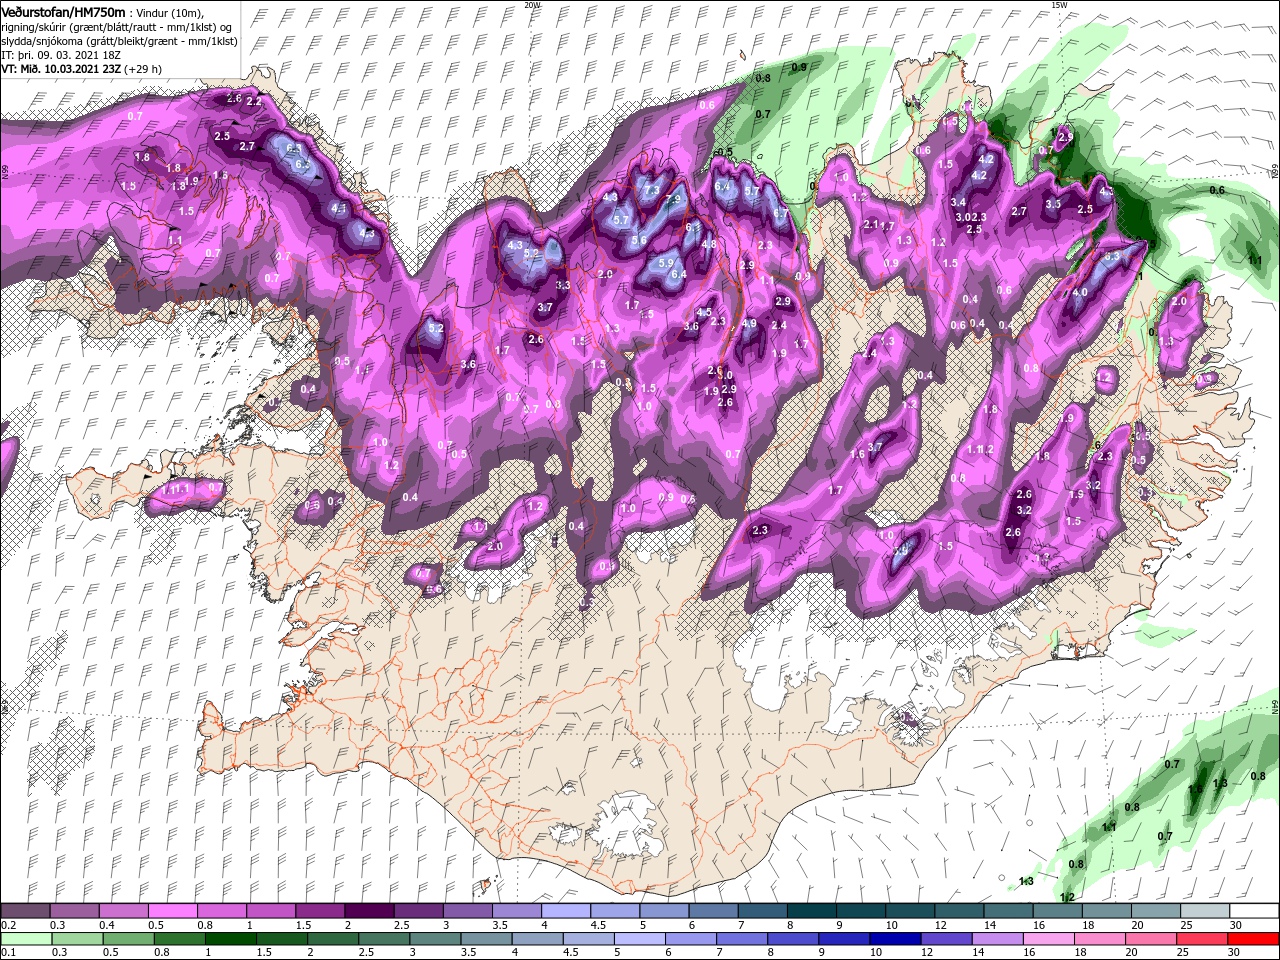Pick the bright pink swatch above upper-row label 0.5
1280x960 pixels.
pos(172,910)
